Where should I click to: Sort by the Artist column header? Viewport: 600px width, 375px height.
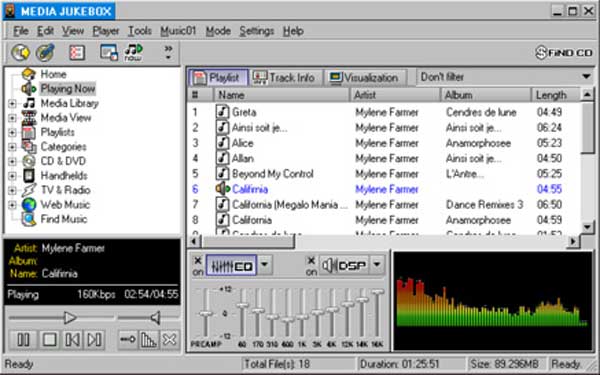(x=395, y=95)
